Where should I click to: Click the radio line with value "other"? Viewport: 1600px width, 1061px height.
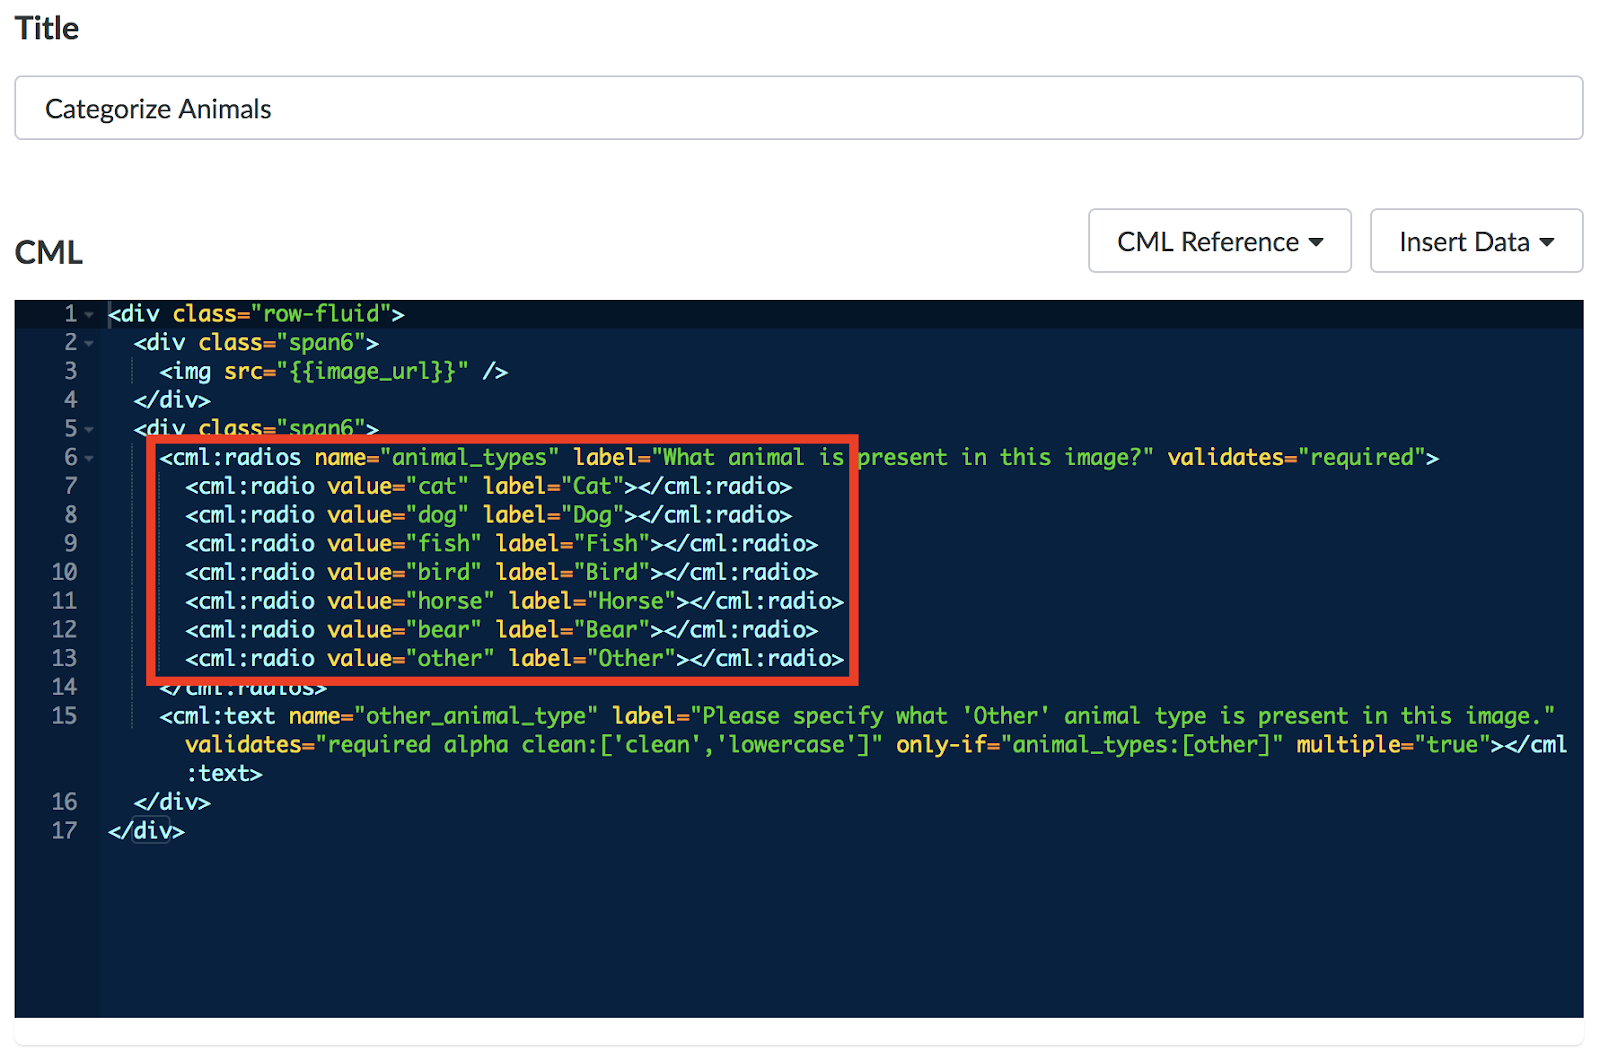tap(515, 658)
